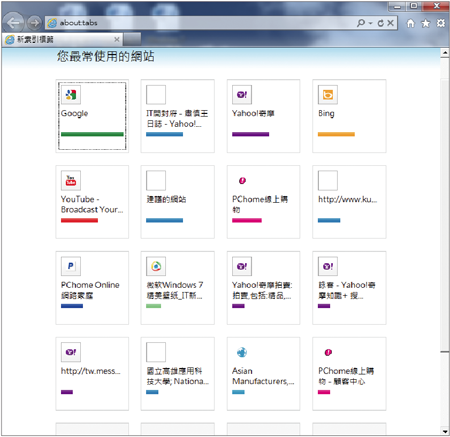Open the PChome Online tile
This screenshot has width=450, height=437.
92,288
